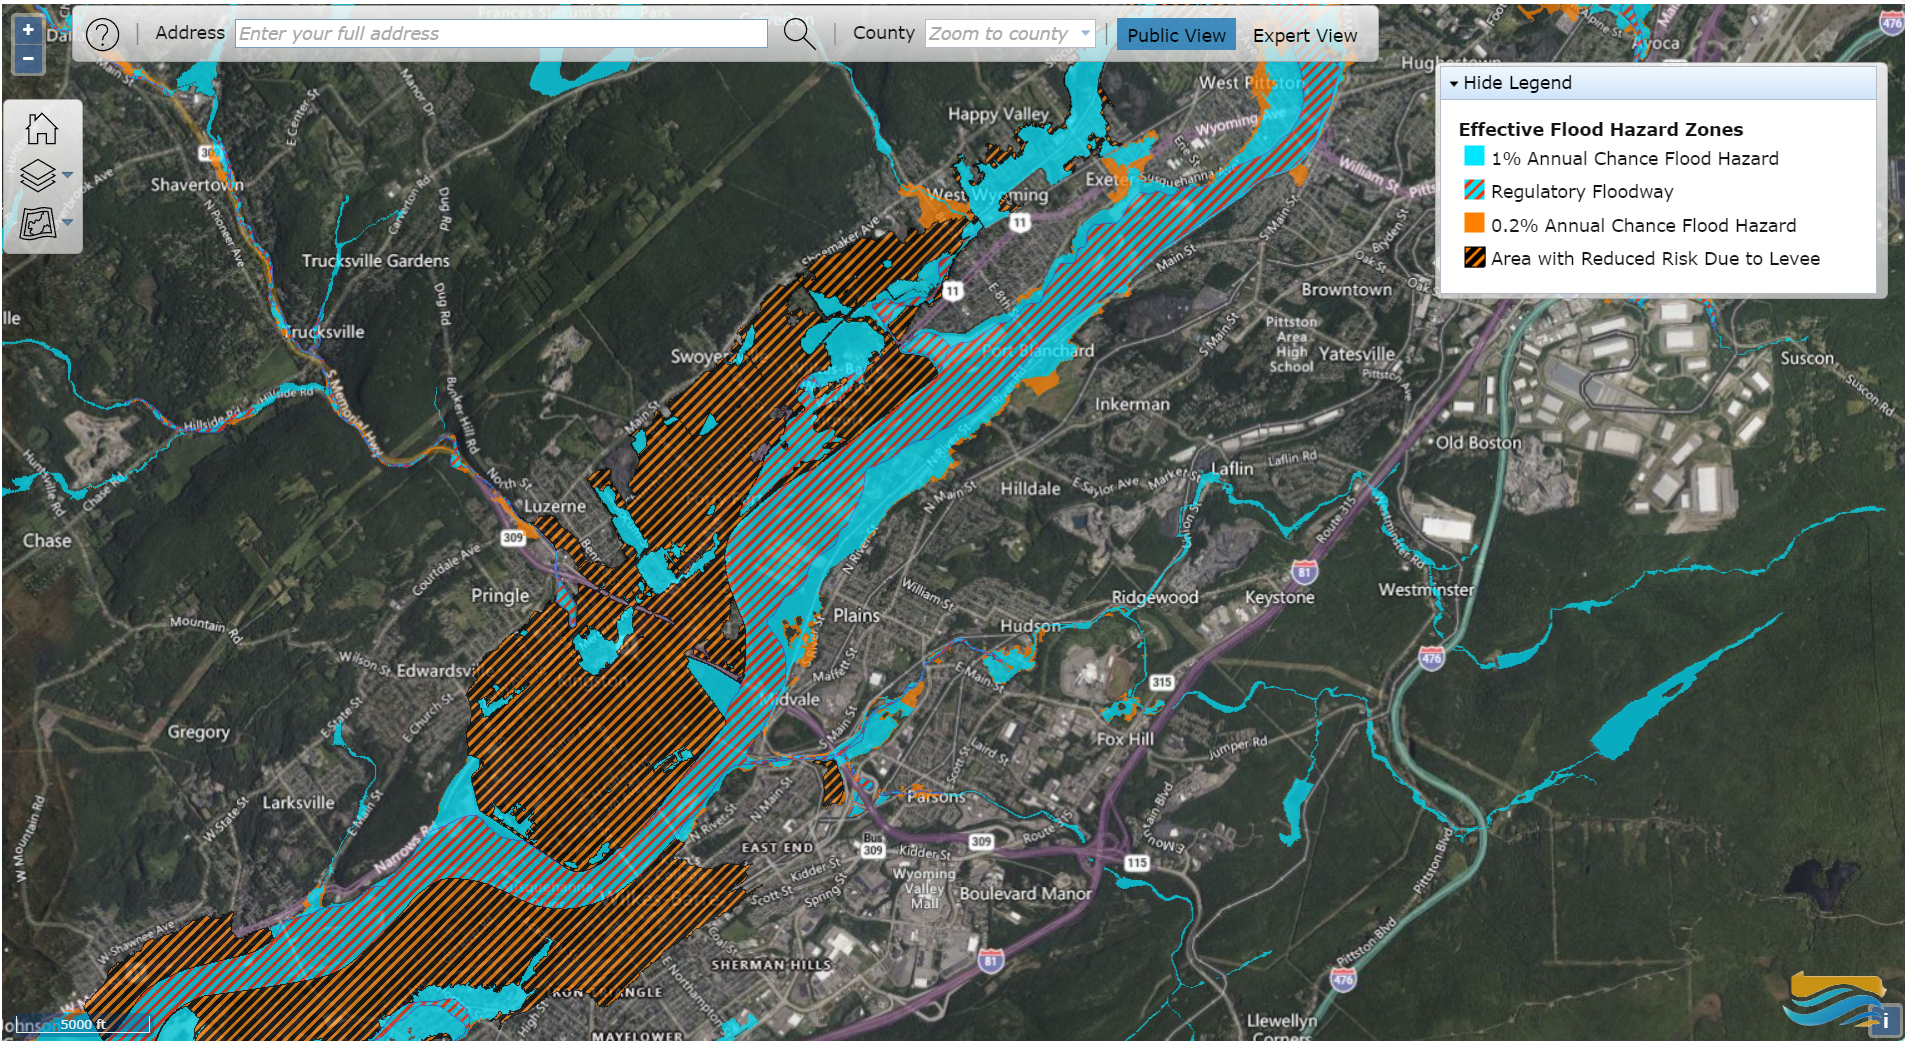Viewport: 1905px width, 1041px height.
Task: Open the help question mark icon
Action: [x=103, y=33]
